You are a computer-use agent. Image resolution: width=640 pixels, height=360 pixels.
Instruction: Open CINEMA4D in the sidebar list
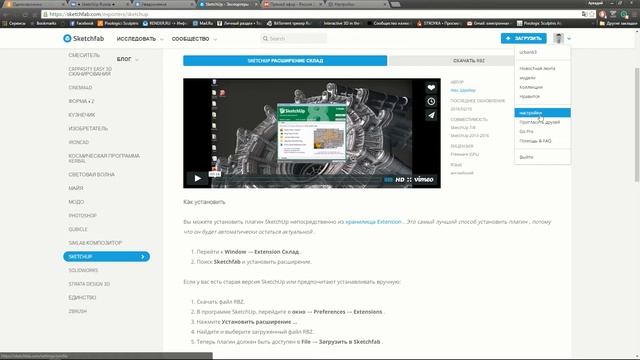click(x=80, y=88)
